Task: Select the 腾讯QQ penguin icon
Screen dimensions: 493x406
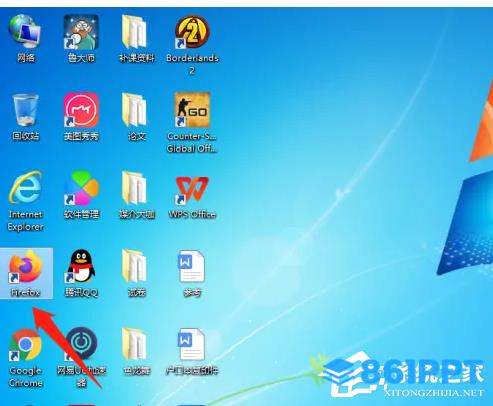Action: point(81,273)
